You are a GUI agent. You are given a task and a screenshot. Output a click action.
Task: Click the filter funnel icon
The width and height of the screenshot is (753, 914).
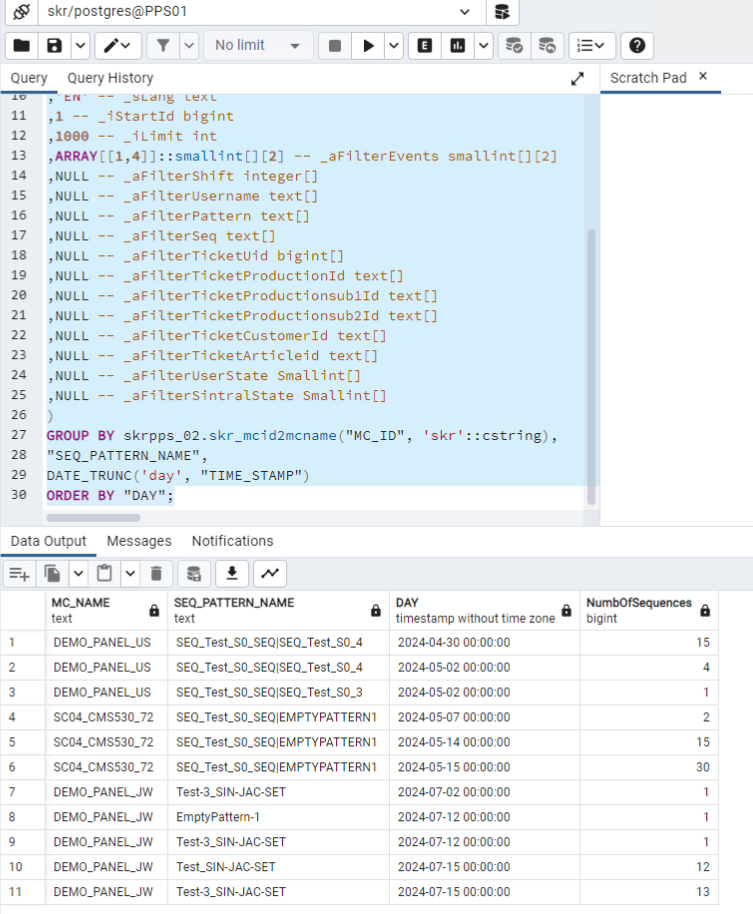coord(163,45)
